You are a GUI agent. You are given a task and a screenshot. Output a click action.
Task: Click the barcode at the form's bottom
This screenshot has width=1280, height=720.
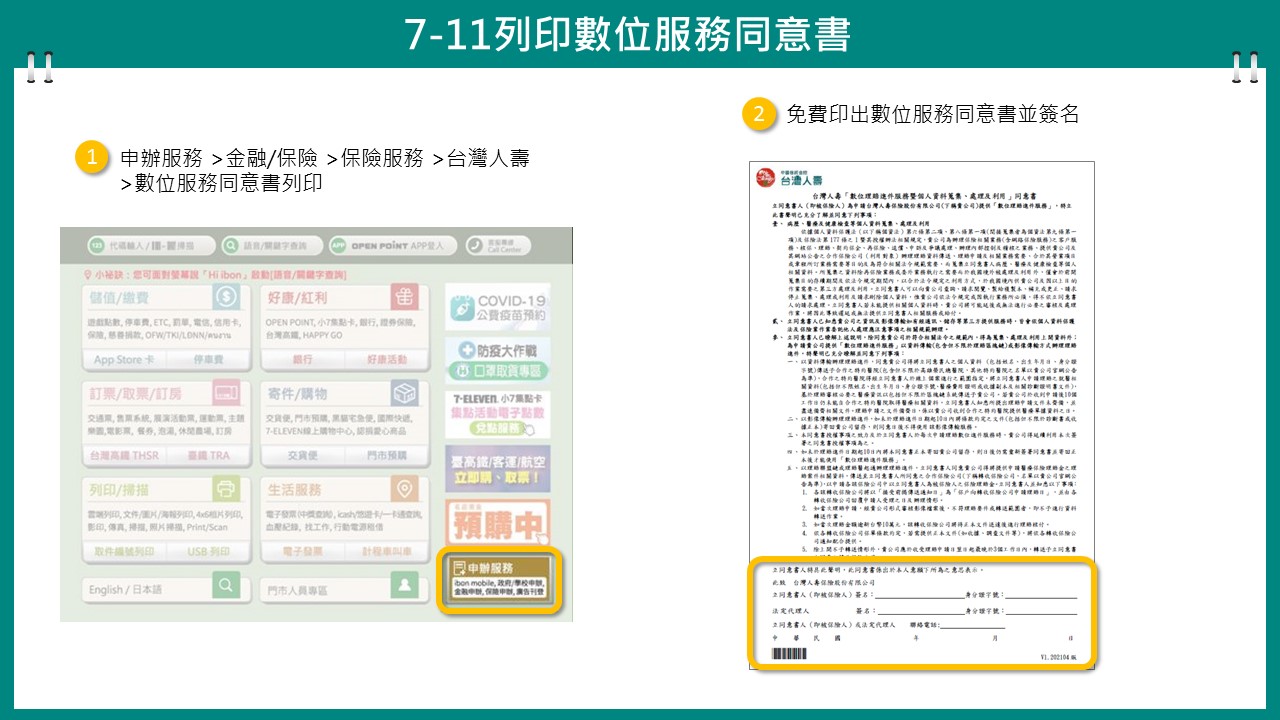[789, 653]
